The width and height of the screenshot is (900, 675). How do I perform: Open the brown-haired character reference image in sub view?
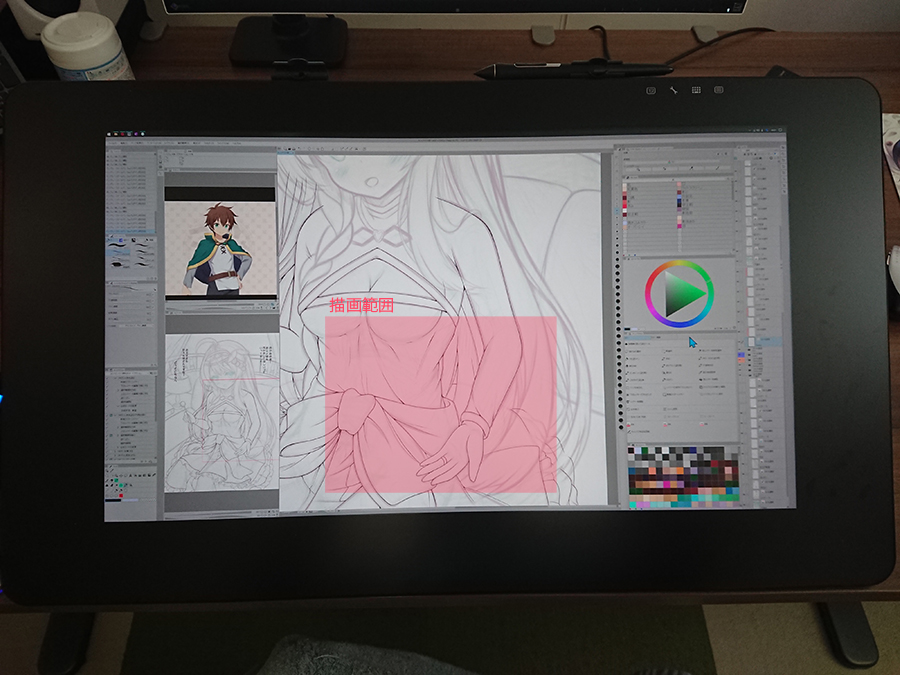(x=220, y=249)
